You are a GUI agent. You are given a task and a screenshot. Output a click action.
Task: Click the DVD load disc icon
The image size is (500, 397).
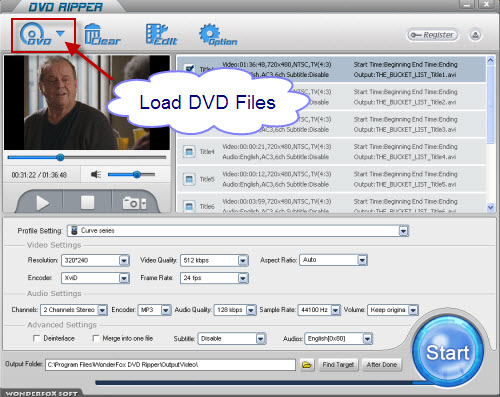35,34
